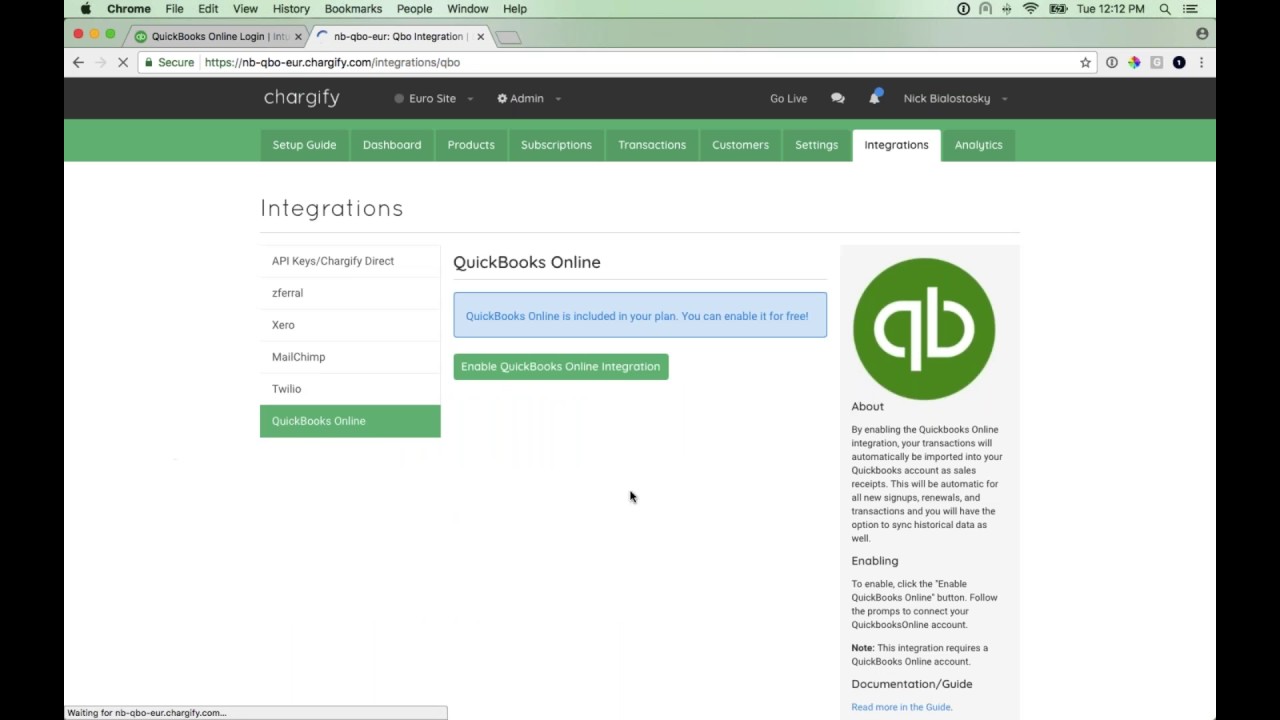This screenshot has height=720, width=1280.
Task: Open Spotlight search in the menu bar
Action: coord(1165,9)
